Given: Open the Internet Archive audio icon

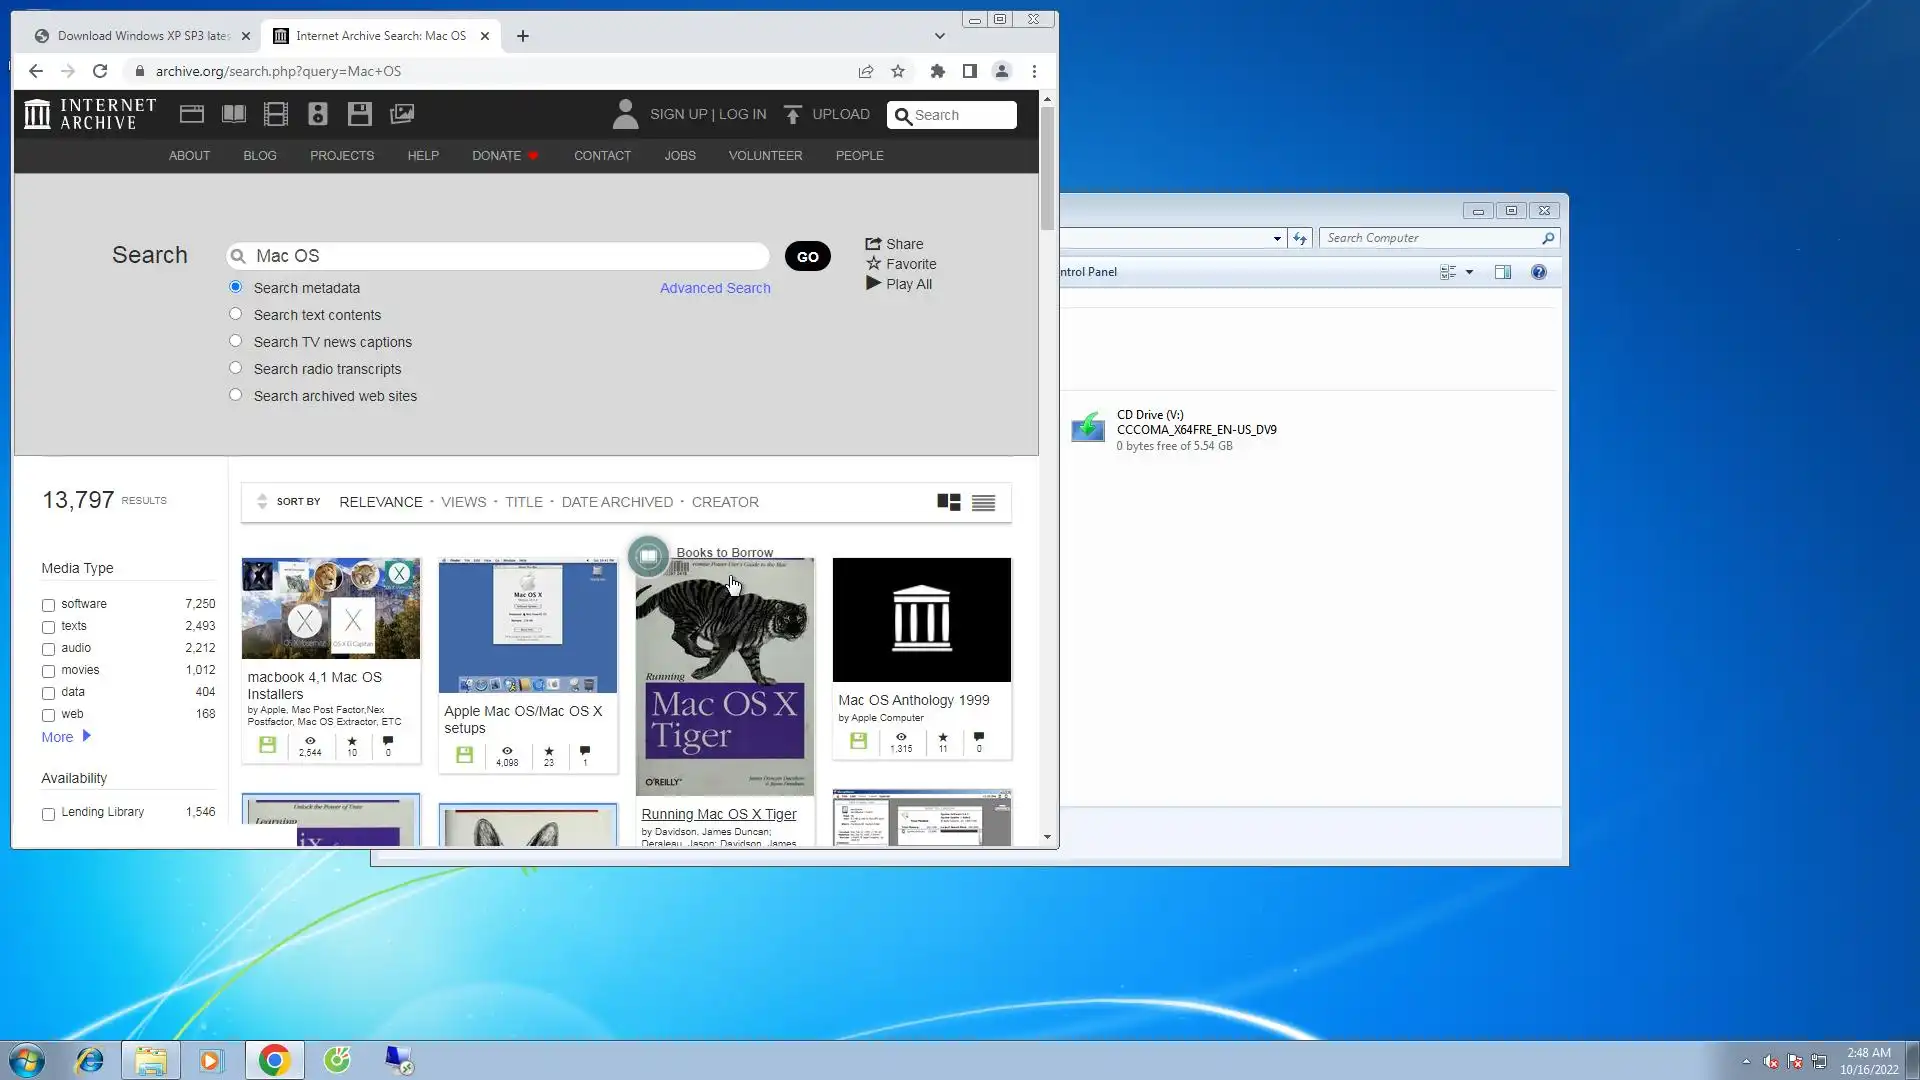Looking at the screenshot, I should click(x=318, y=114).
